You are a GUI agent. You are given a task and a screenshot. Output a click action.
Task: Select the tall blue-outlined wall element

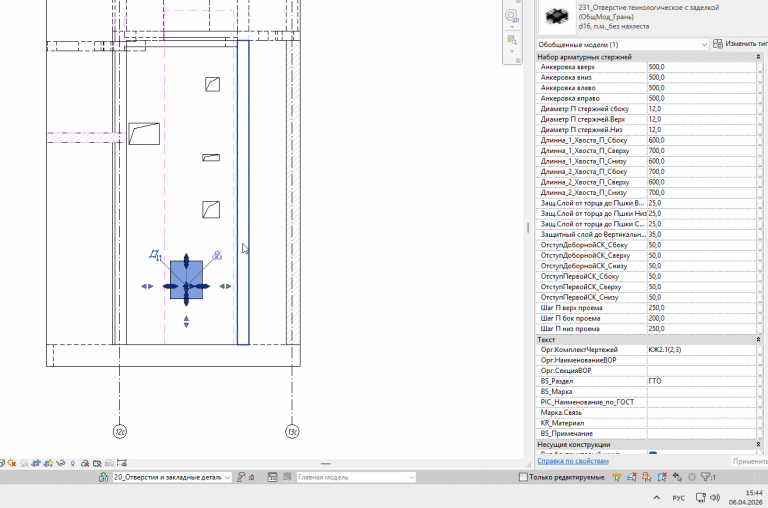243,192
